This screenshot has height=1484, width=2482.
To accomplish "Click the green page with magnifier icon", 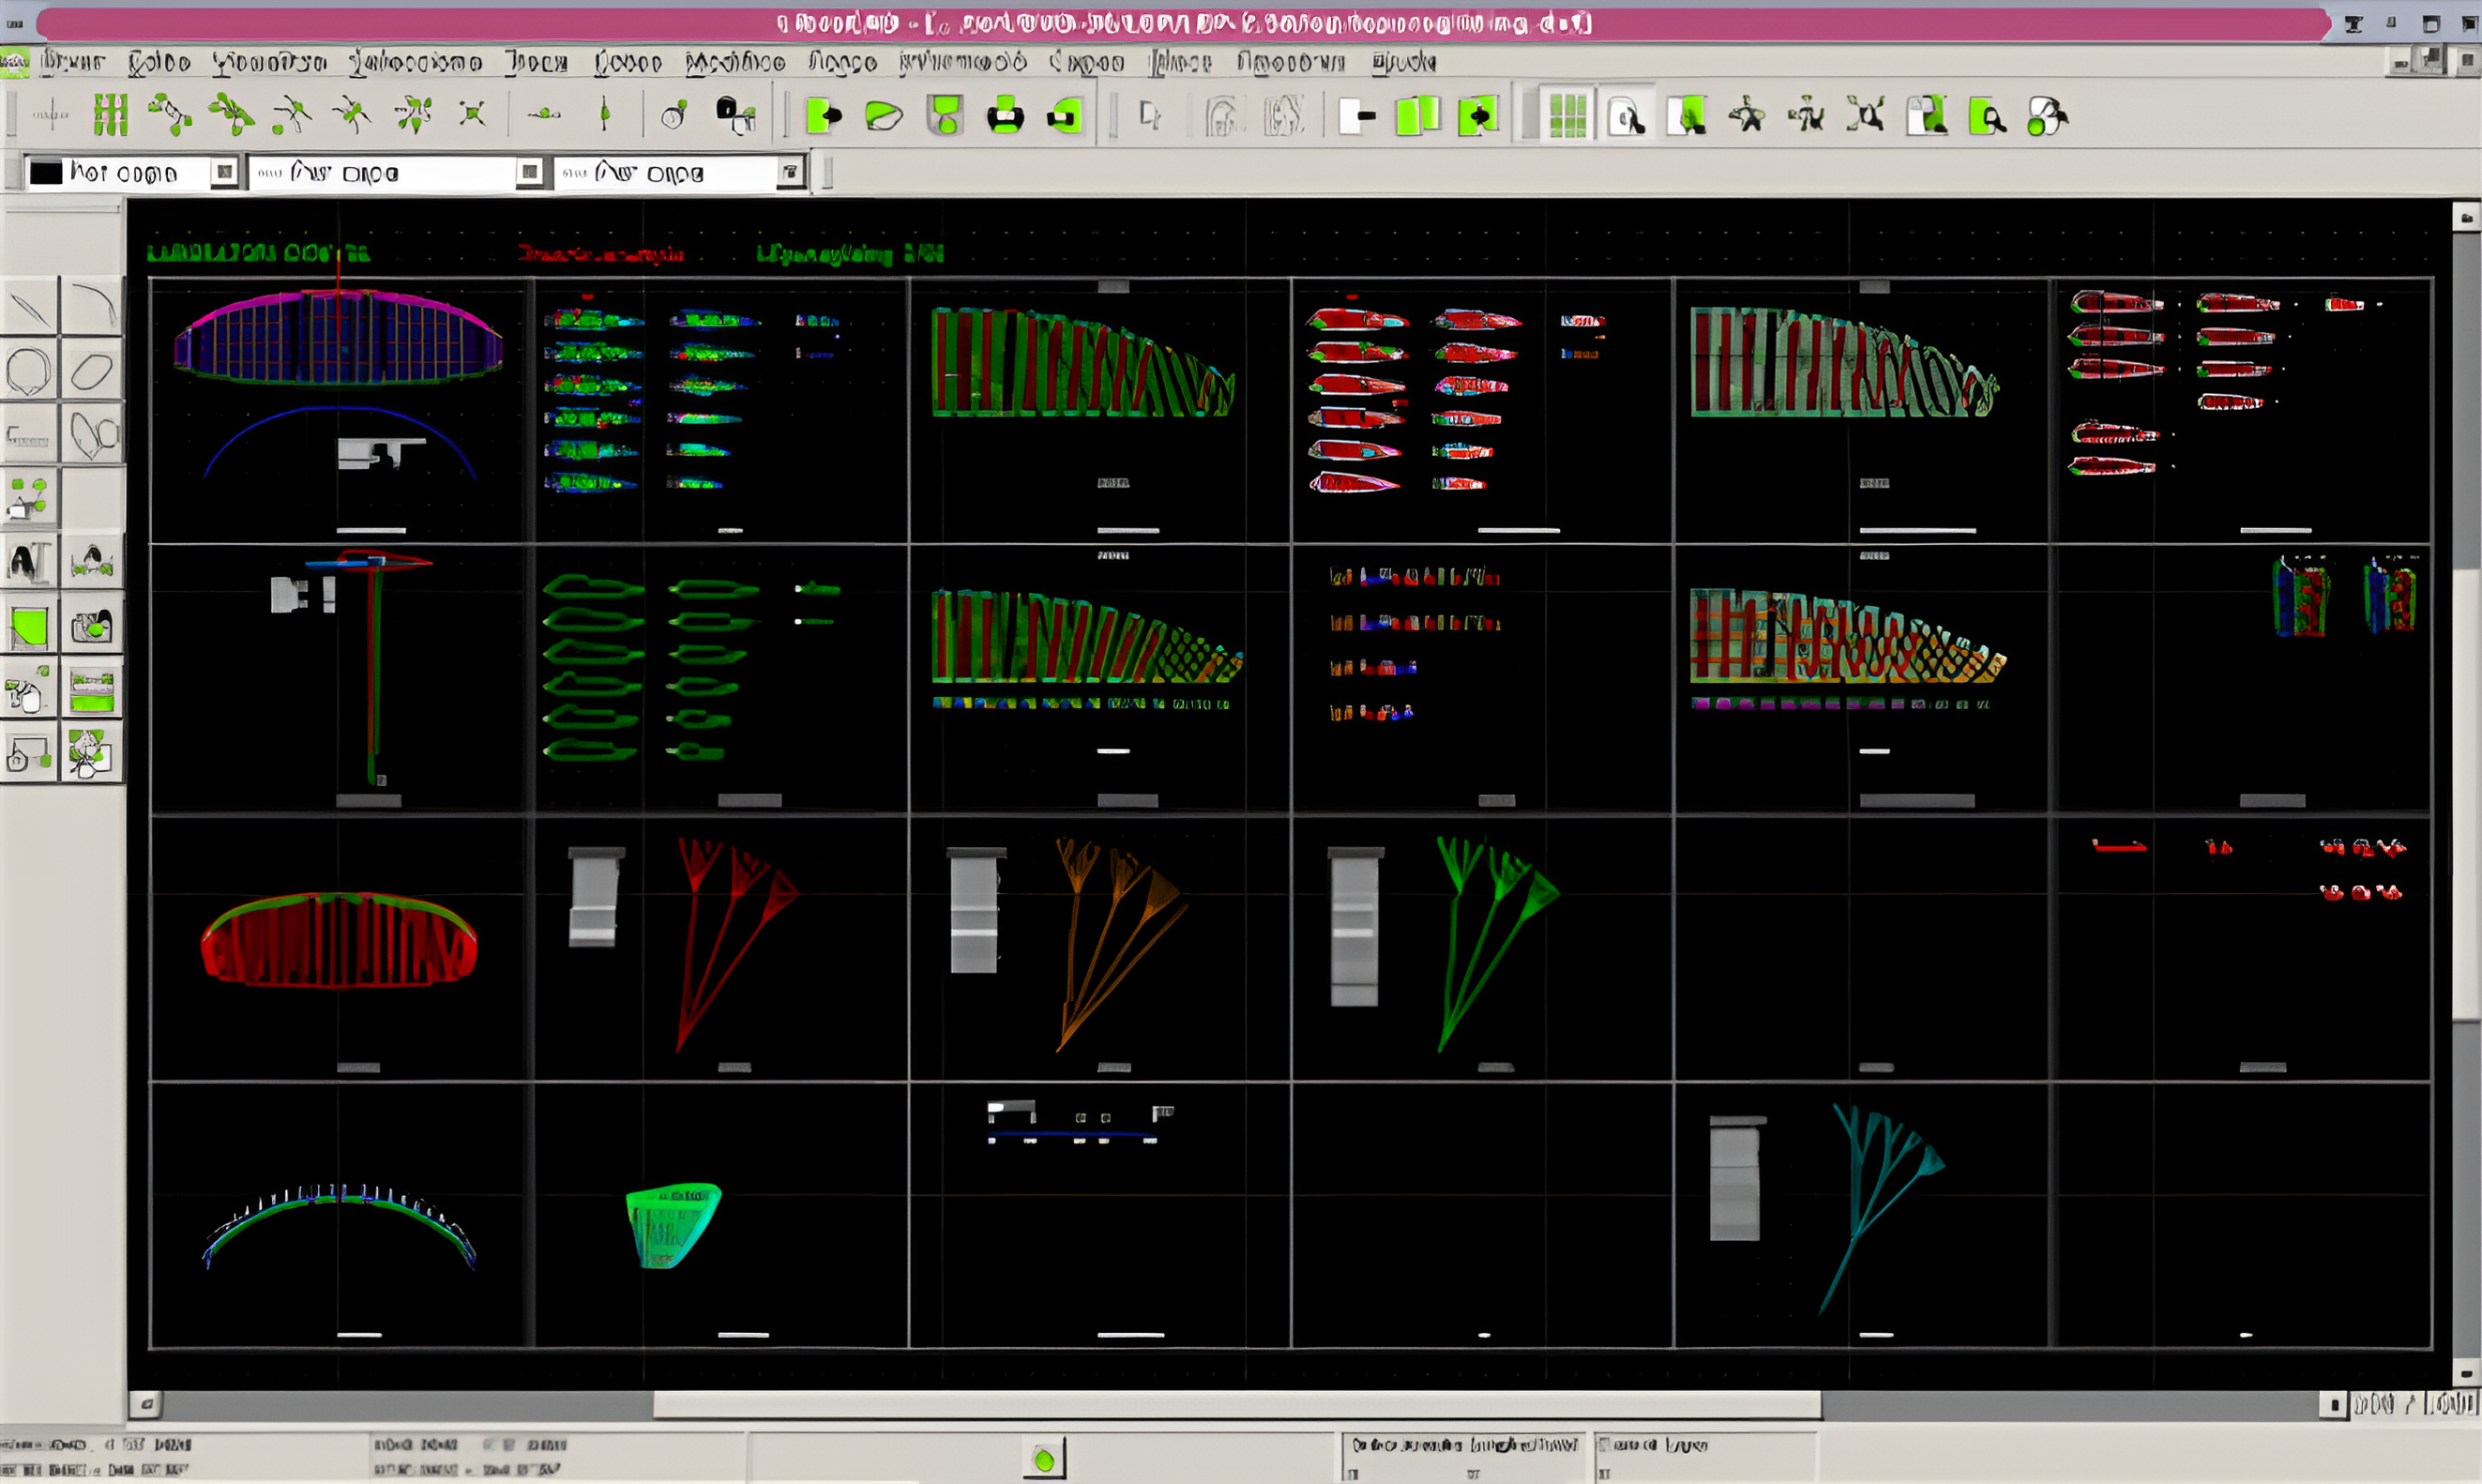I will (1986, 117).
